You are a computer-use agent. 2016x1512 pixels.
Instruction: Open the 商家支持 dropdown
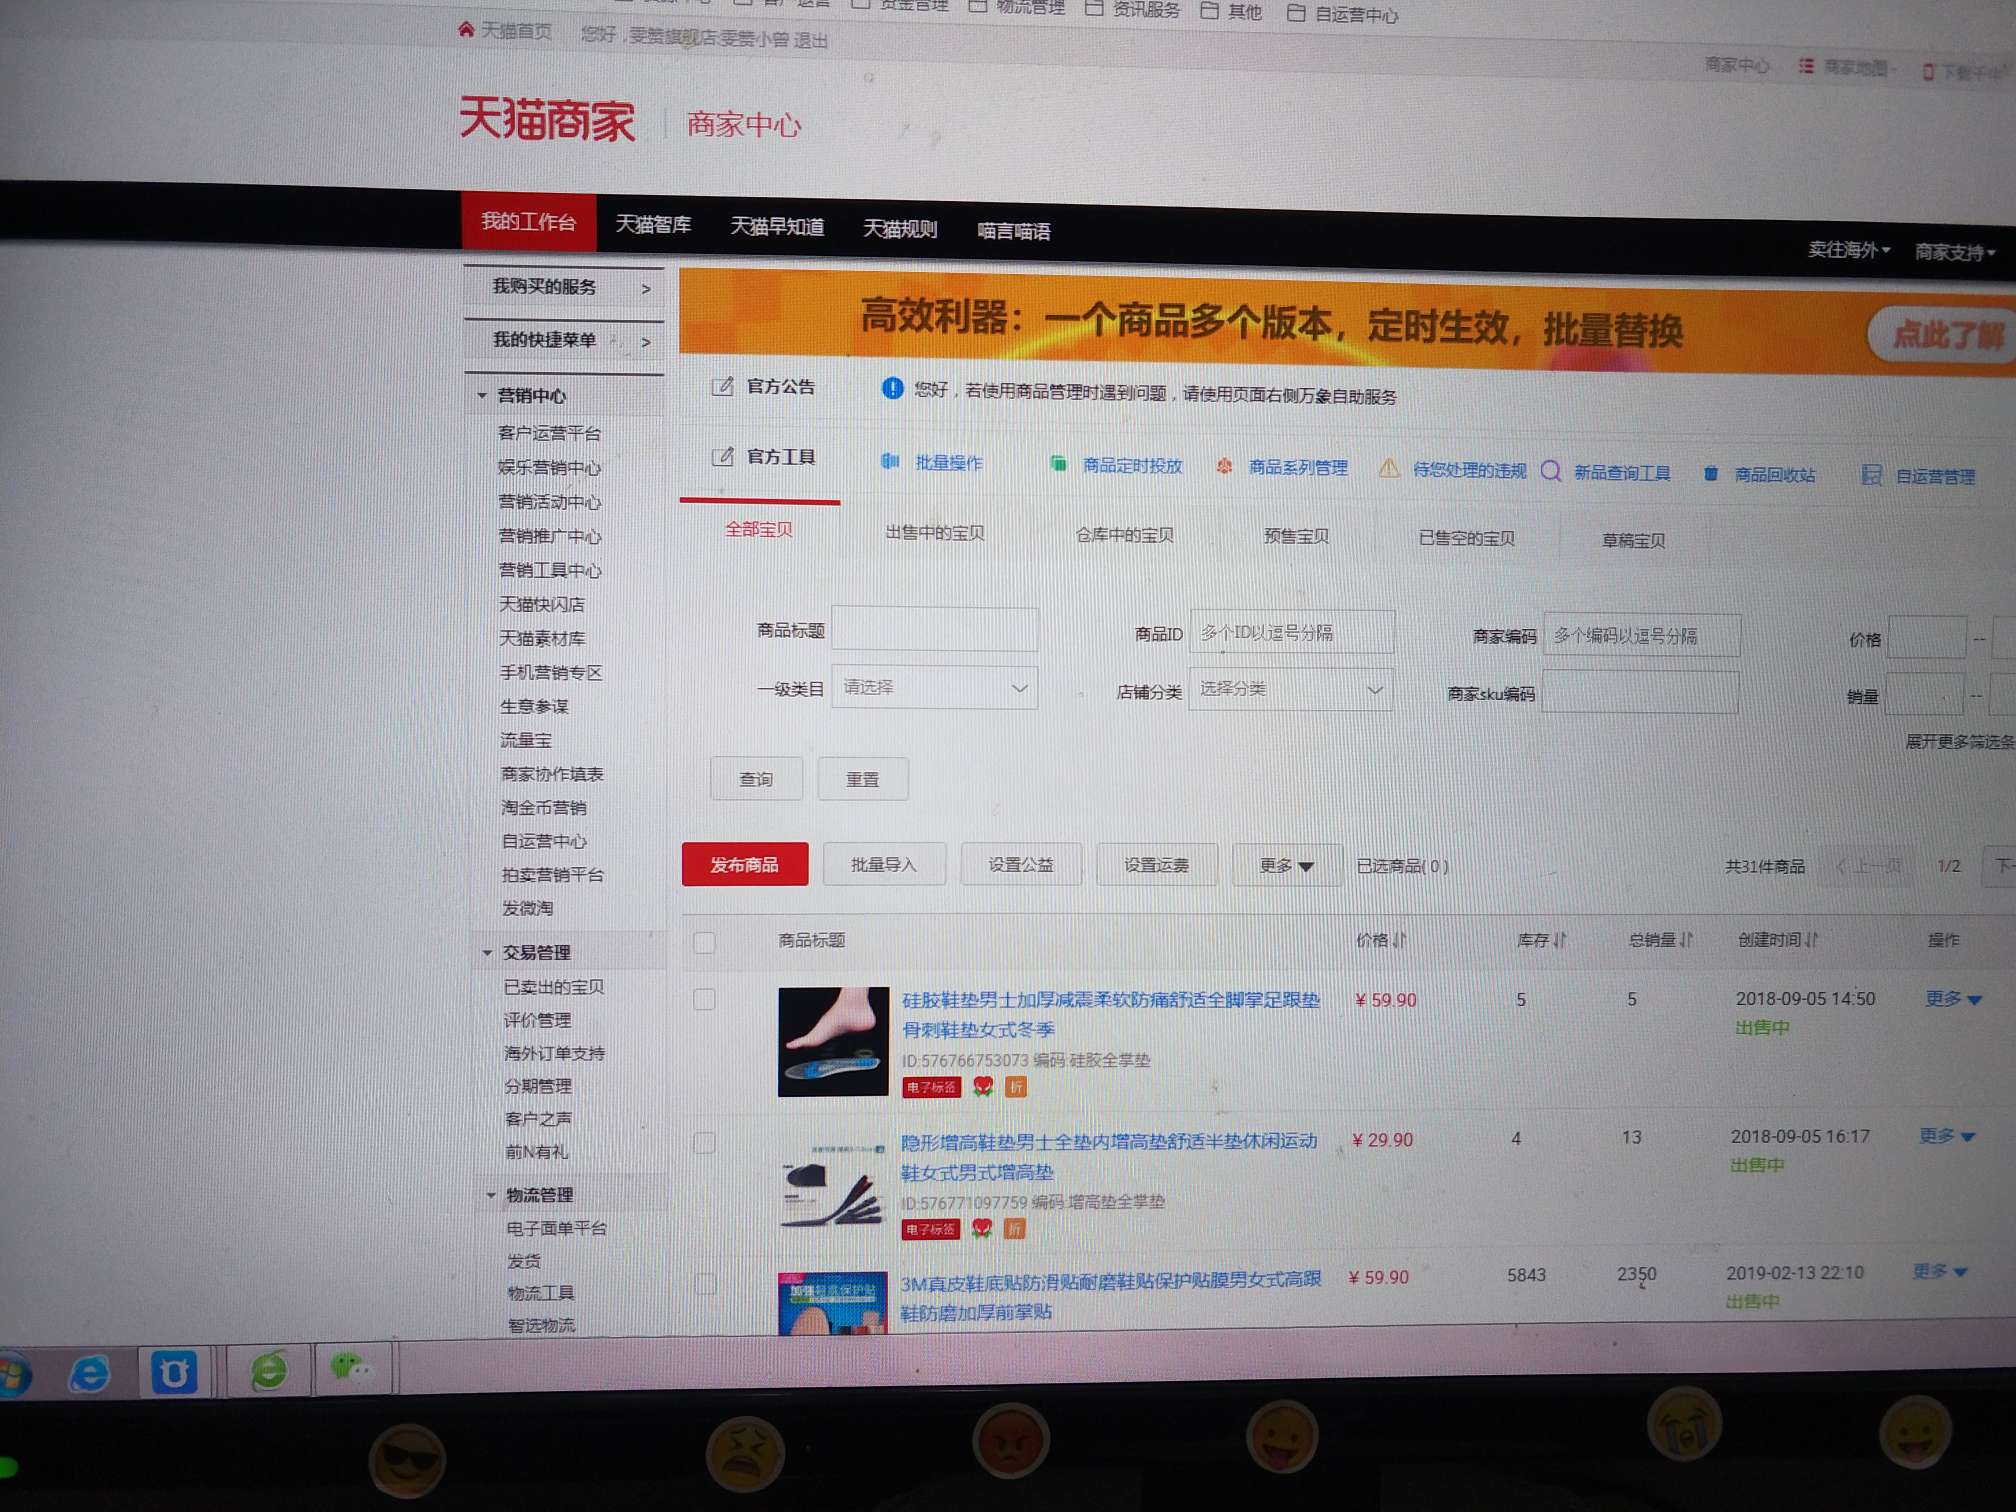(x=1955, y=252)
